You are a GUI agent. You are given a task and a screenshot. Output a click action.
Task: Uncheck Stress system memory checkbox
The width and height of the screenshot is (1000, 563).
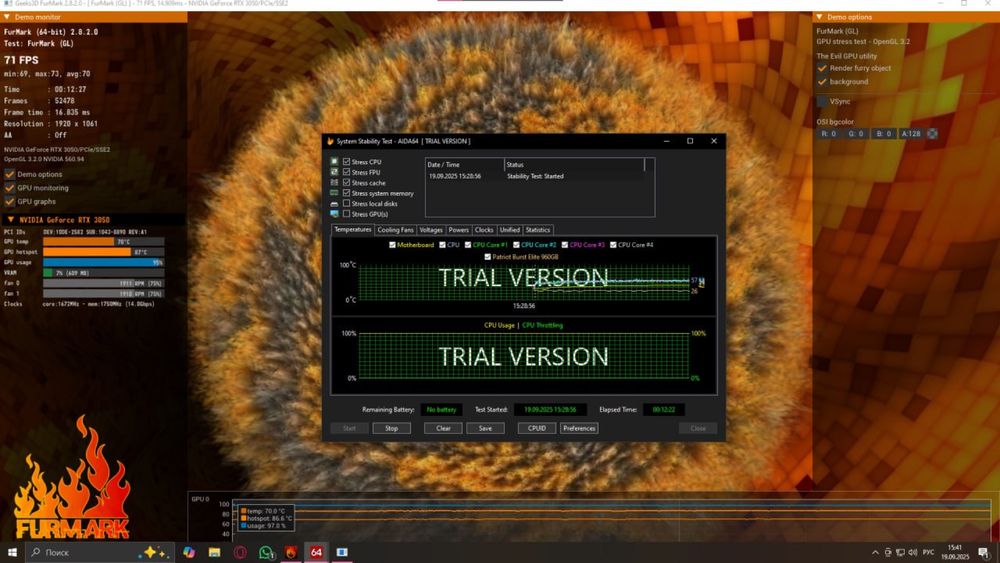click(x=346, y=193)
